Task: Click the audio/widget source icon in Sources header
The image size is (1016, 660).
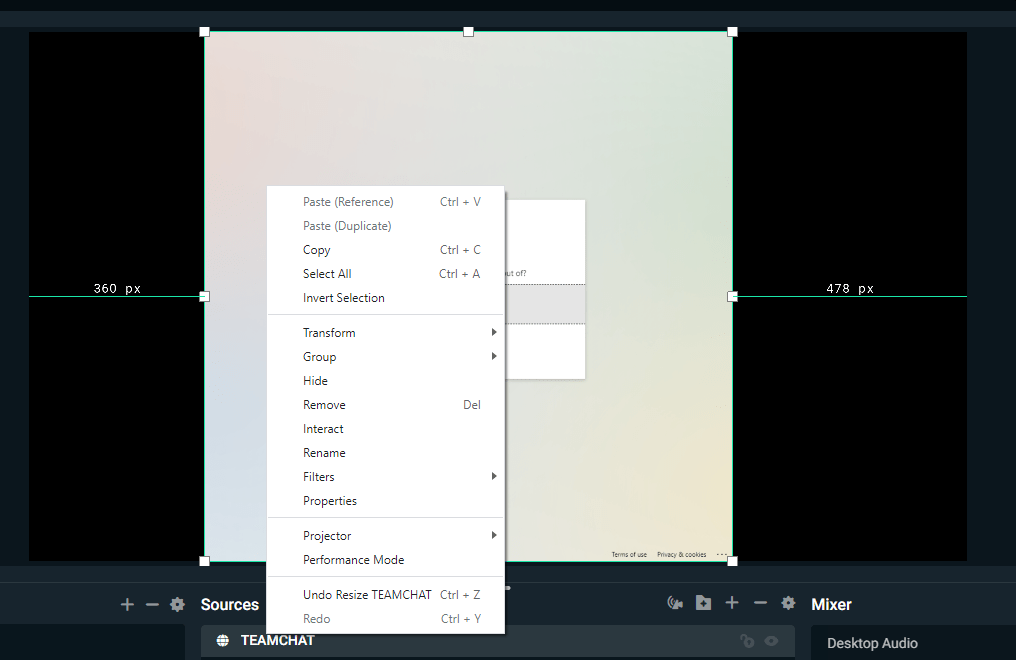Action: pyautogui.click(x=676, y=603)
